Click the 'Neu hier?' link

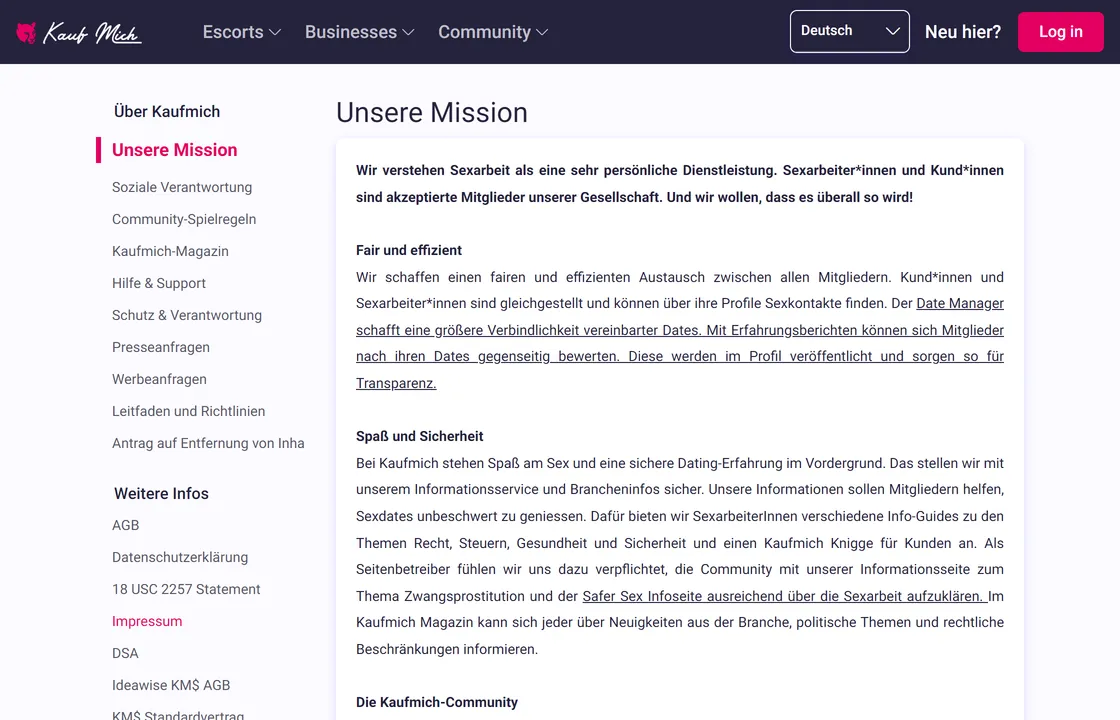tap(963, 32)
